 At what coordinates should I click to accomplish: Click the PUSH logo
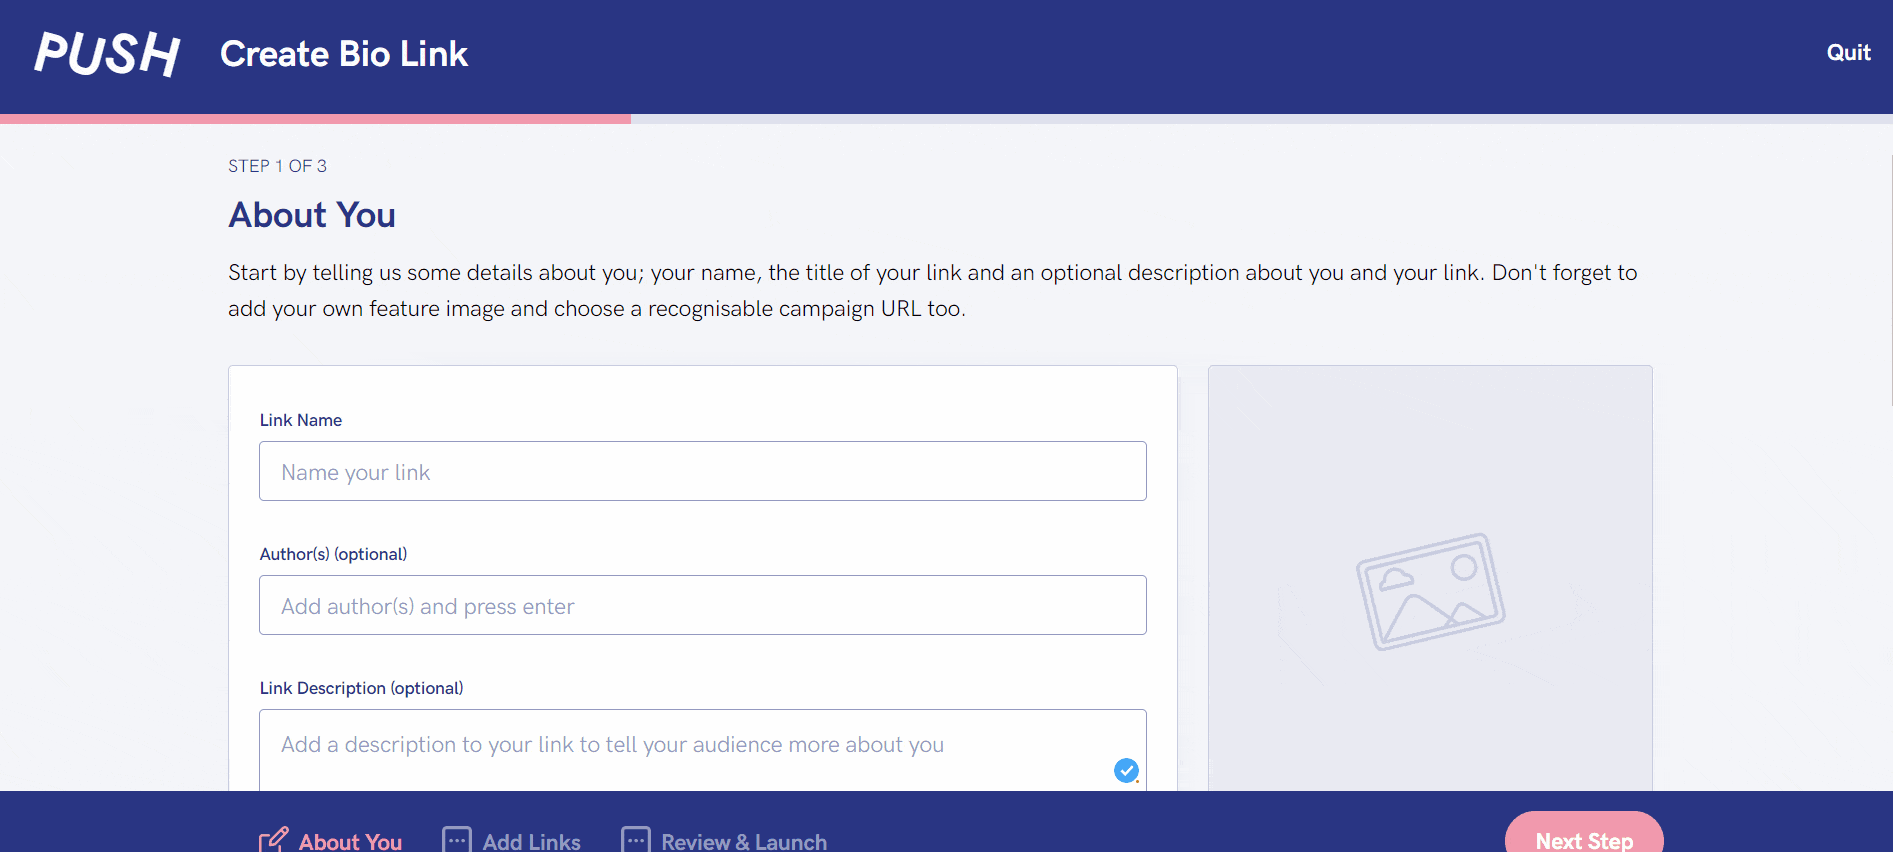click(107, 54)
